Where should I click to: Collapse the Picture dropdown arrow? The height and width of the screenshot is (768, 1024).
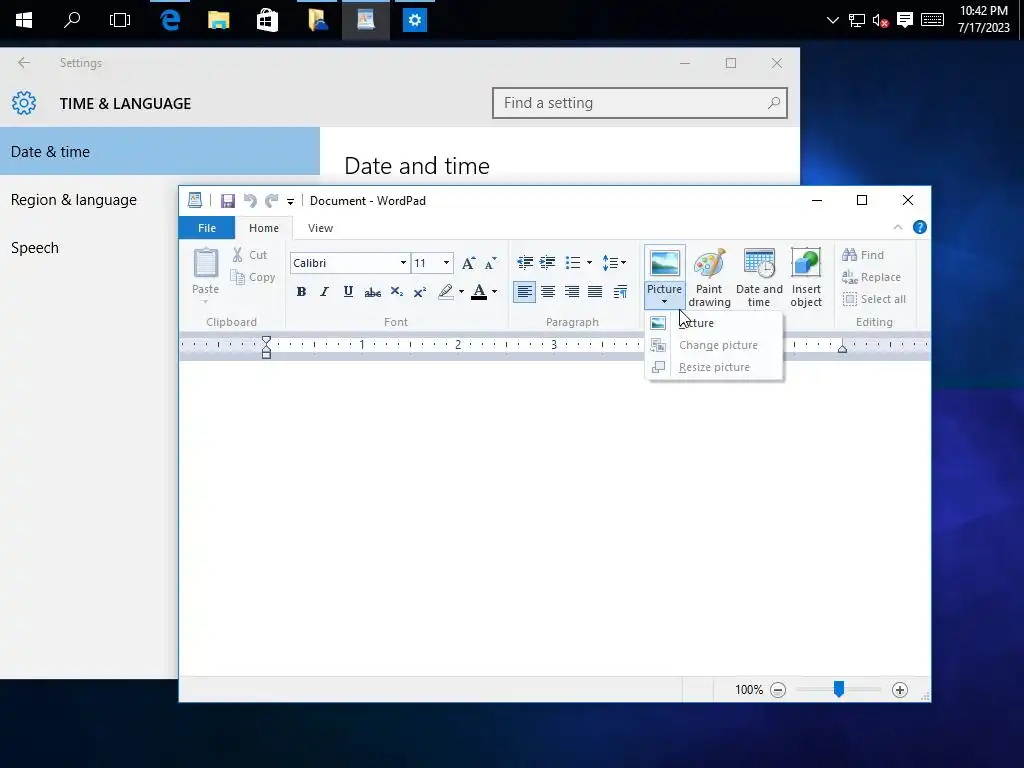664,301
